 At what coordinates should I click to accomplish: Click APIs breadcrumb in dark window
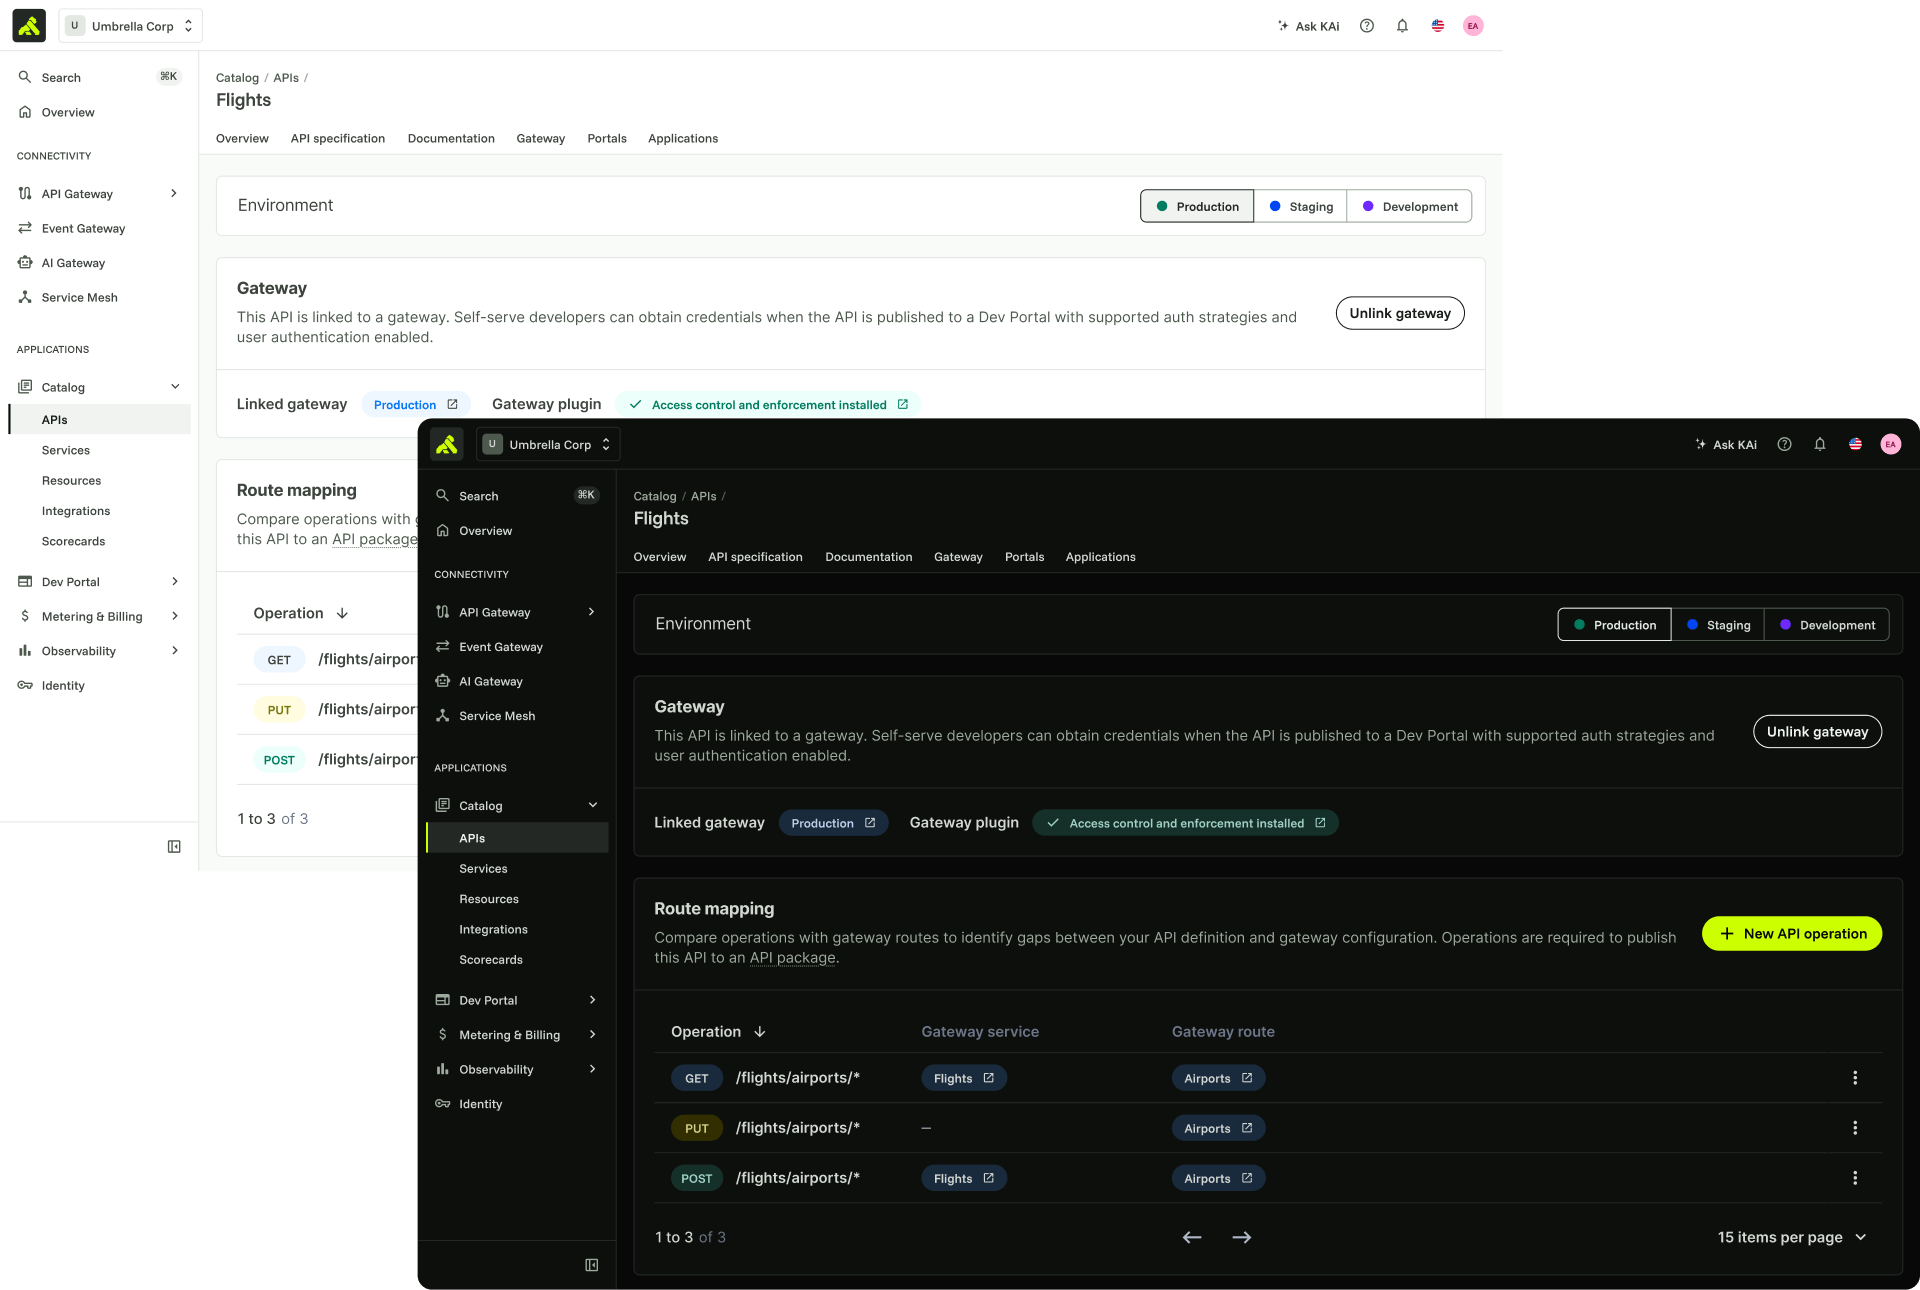pos(703,496)
